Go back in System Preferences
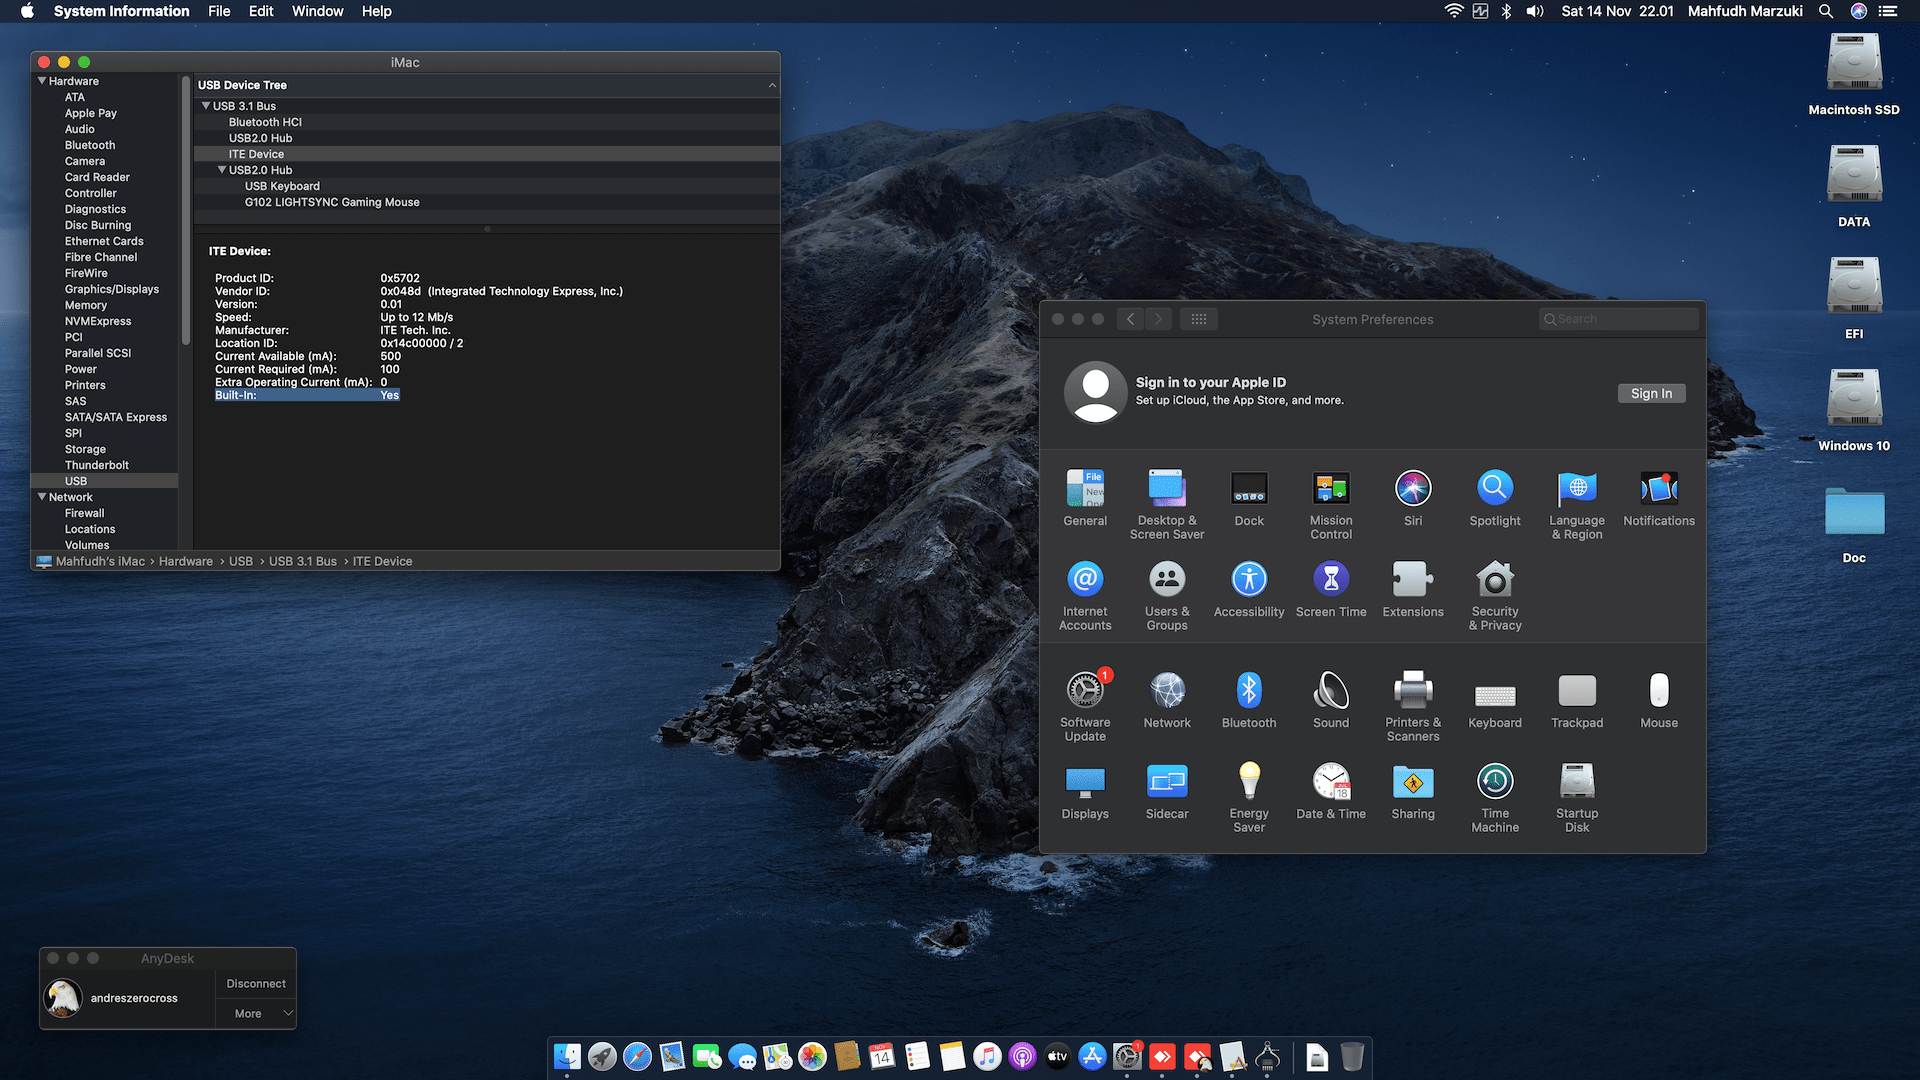The height and width of the screenshot is (1080, 1920). tap(1131, 319)
